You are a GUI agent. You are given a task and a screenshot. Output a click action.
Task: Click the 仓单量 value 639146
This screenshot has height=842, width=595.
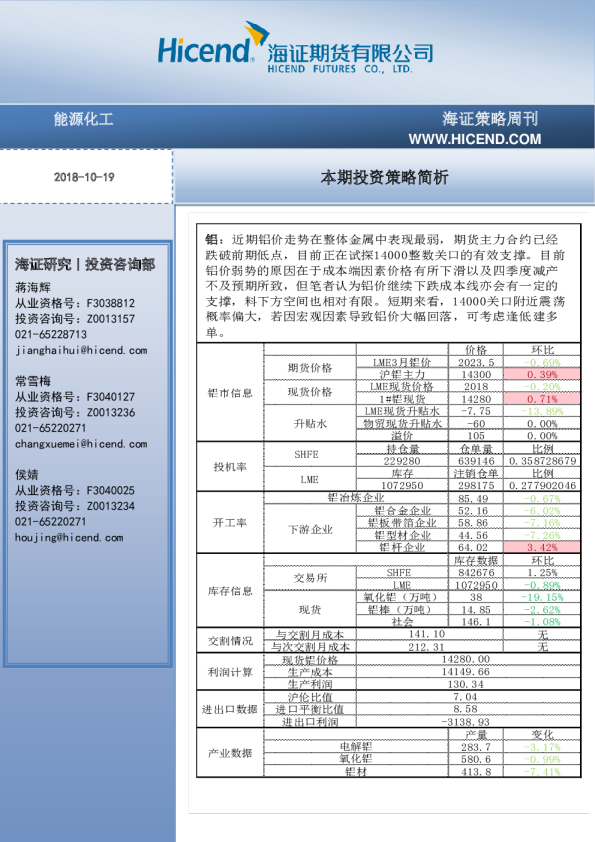[476, 461]
